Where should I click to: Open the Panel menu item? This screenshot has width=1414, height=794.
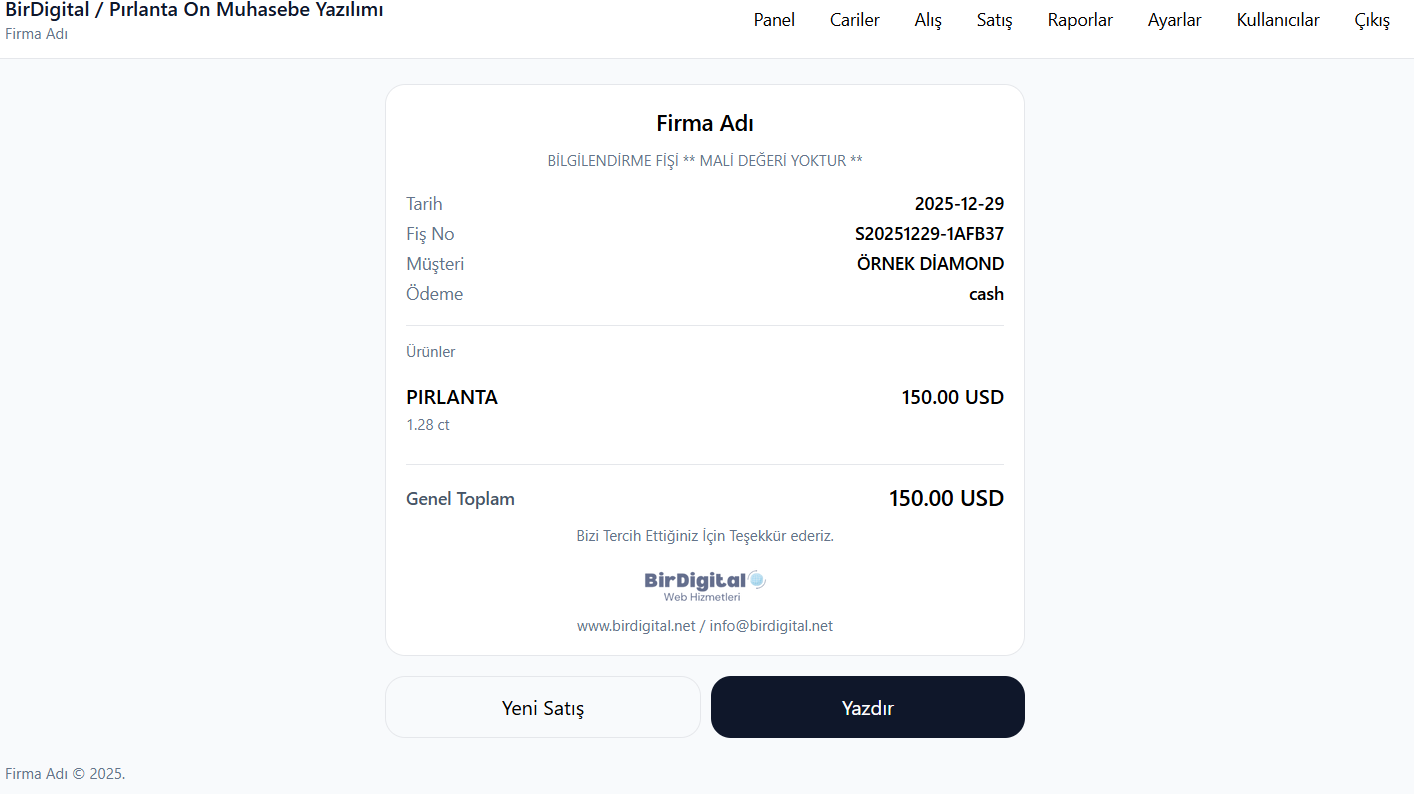tap(774, 20)
